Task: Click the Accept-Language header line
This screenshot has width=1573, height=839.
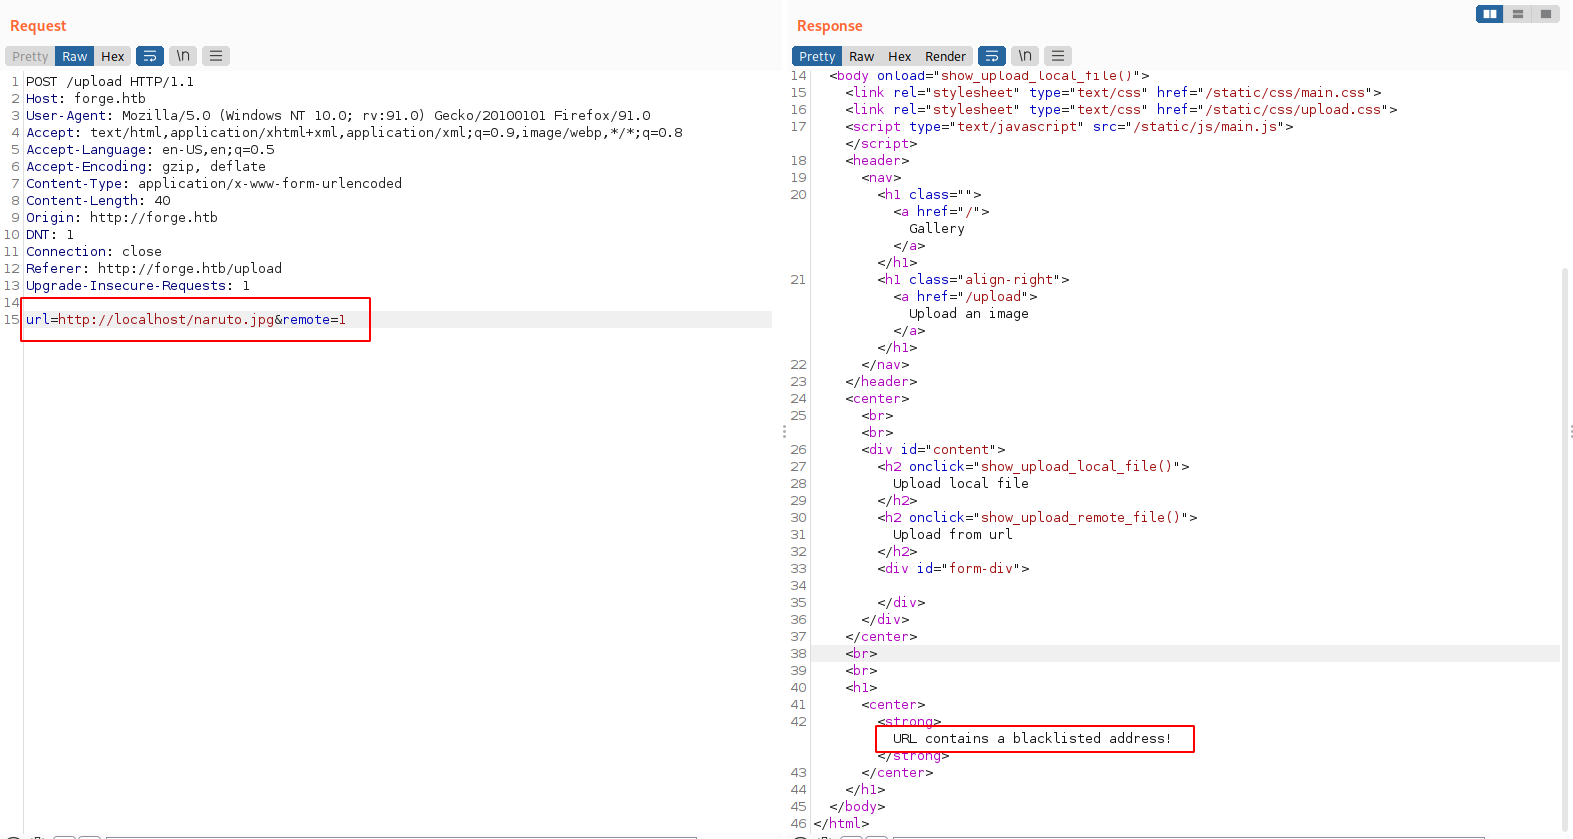Action: click(150, 150)
